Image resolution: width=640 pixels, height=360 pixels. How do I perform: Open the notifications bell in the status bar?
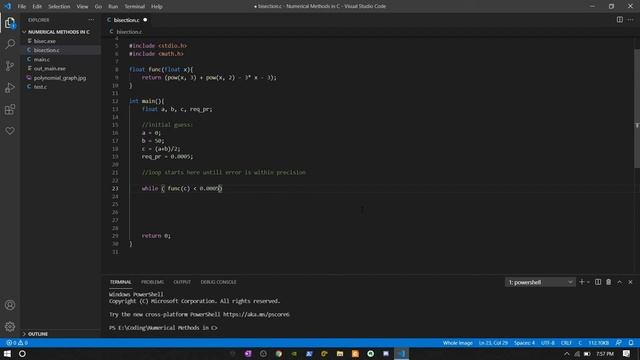(631, 343)
